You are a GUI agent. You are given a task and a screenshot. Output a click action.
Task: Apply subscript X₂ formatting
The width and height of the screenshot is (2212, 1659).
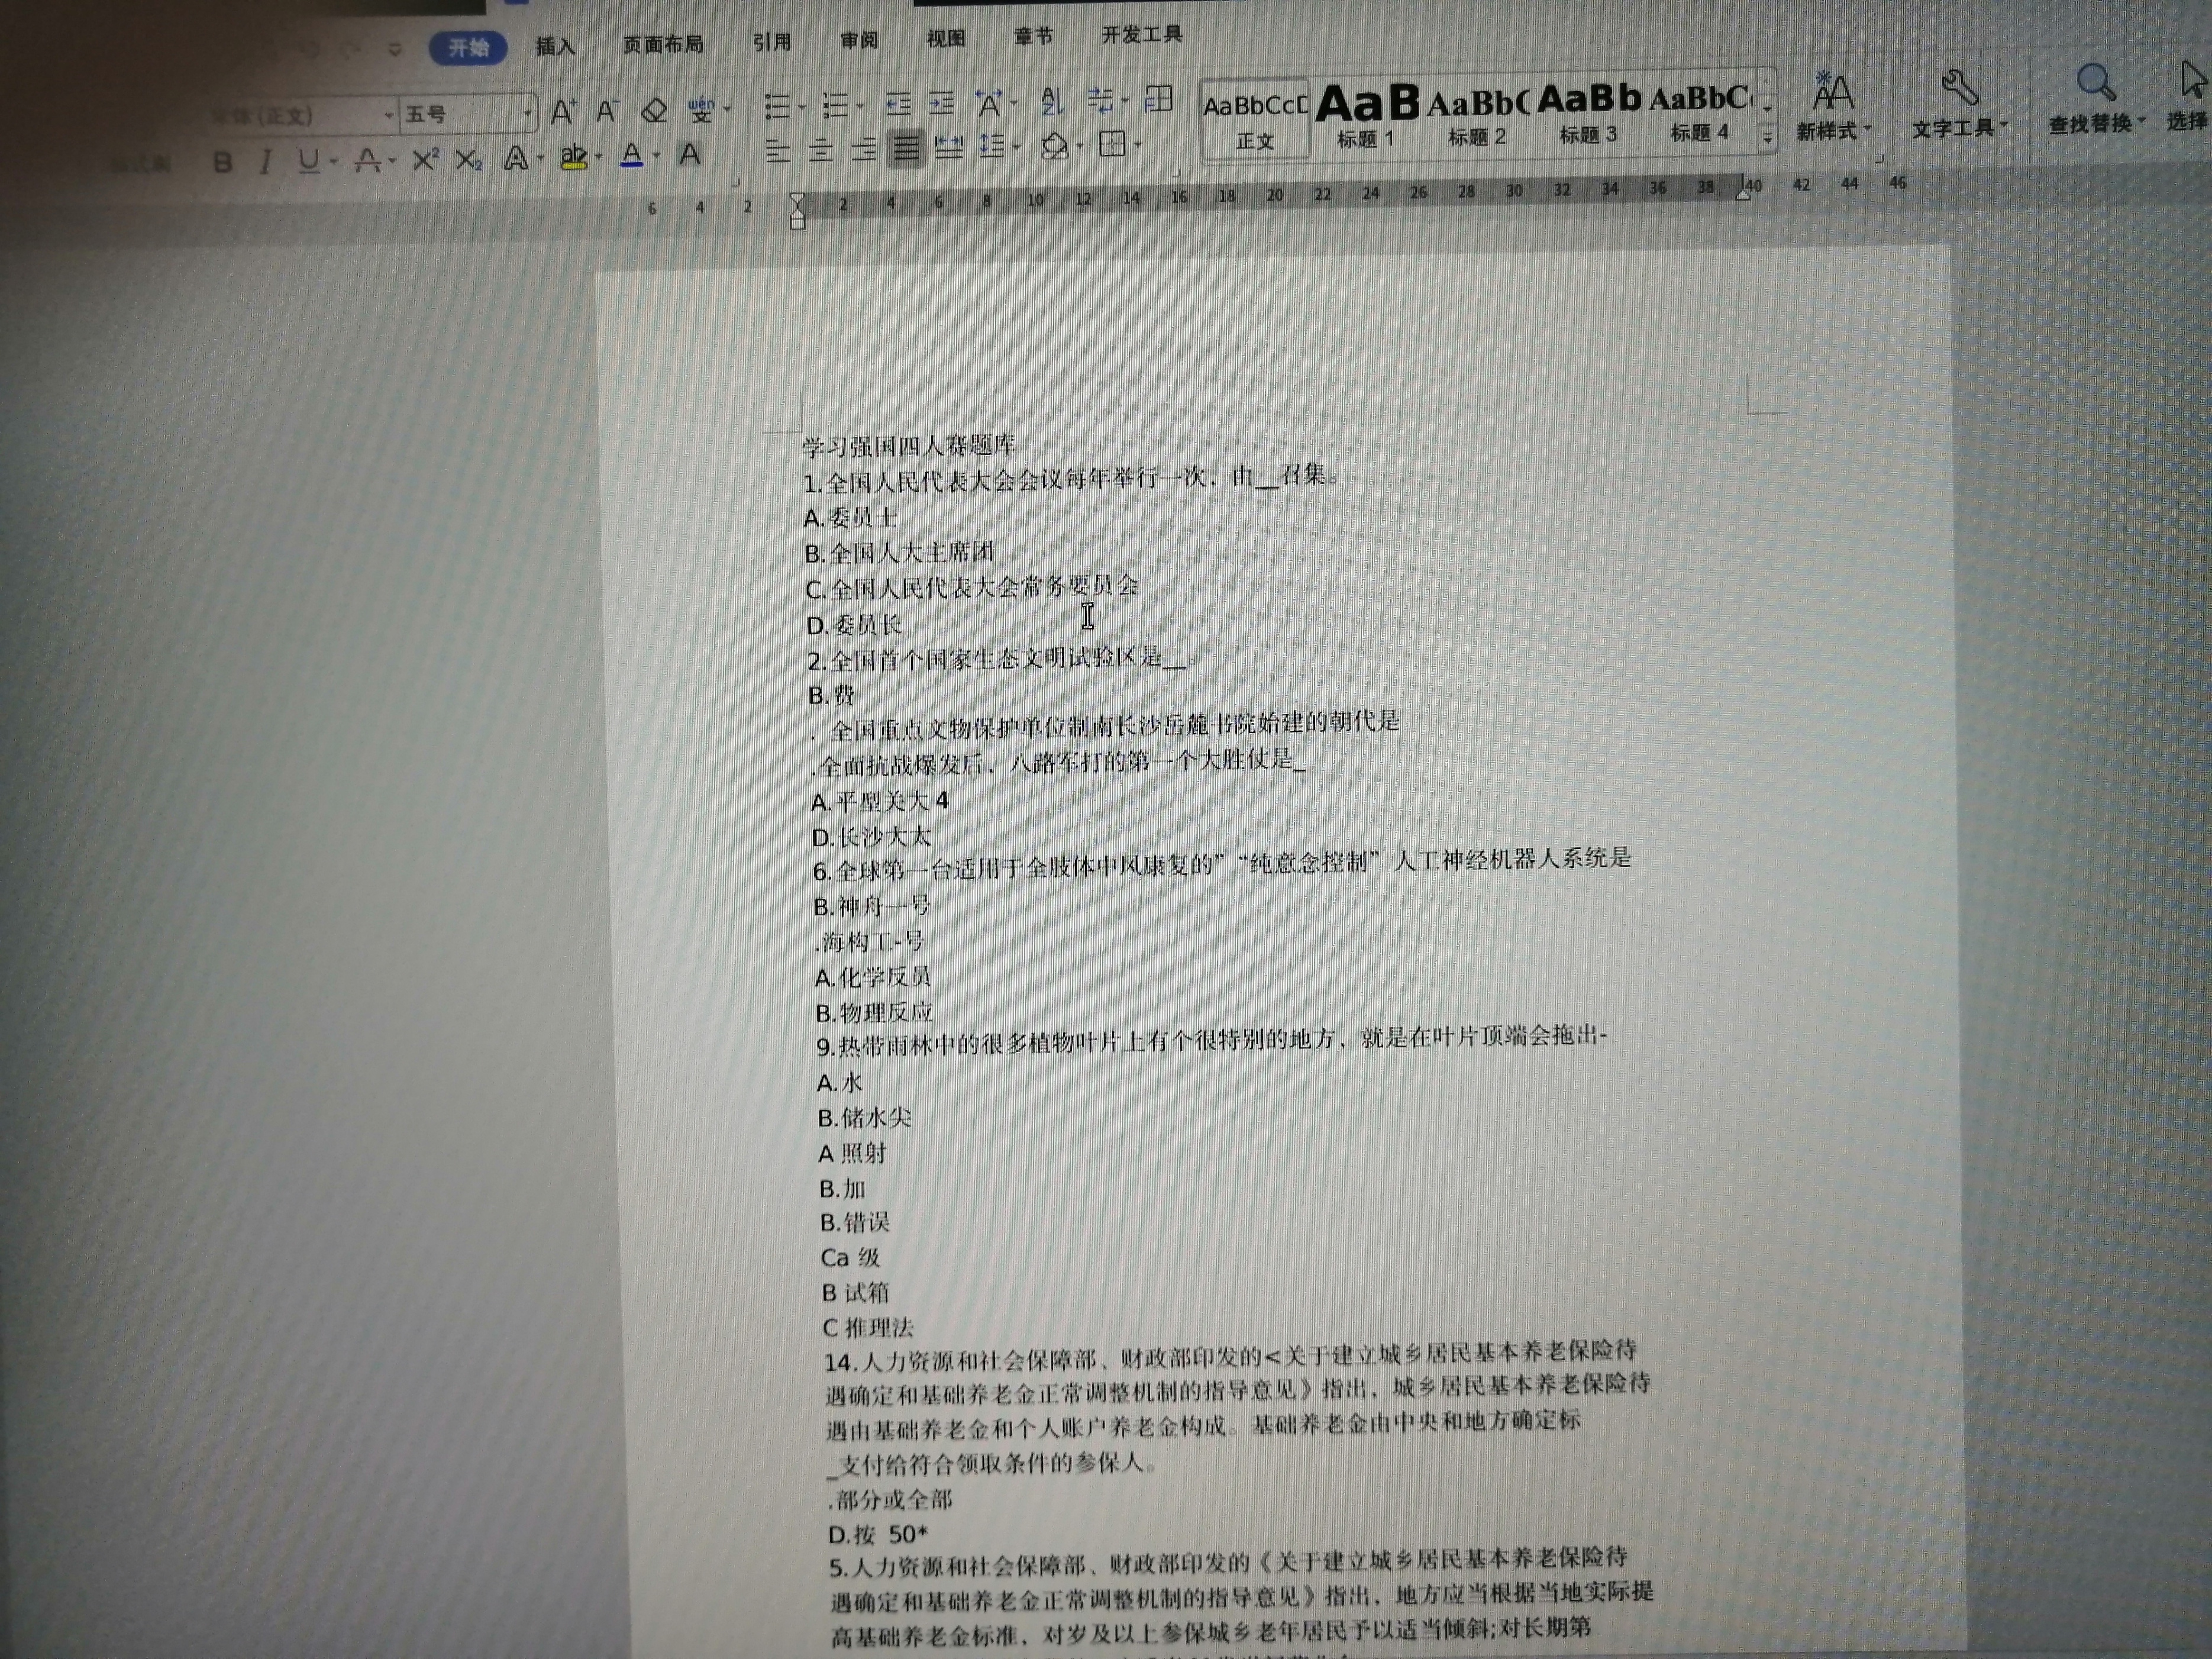[468, 159]
